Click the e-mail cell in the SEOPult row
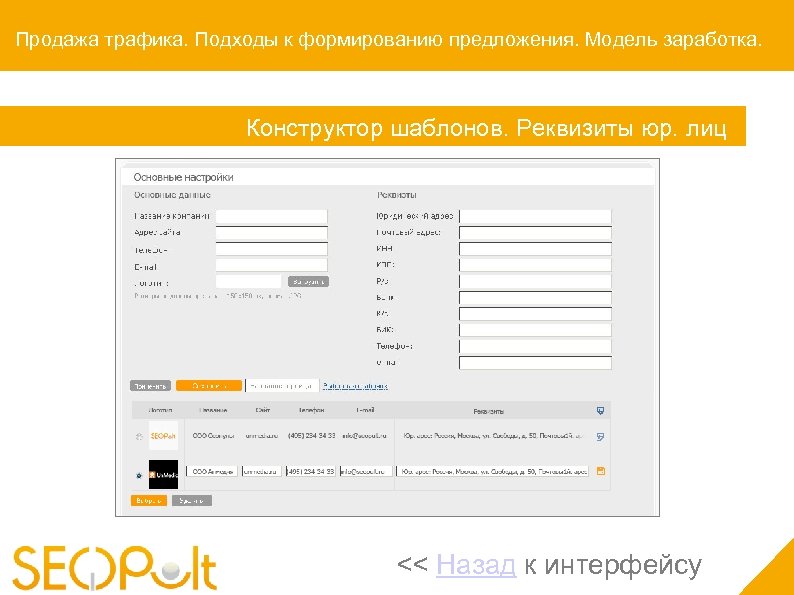 364,435
